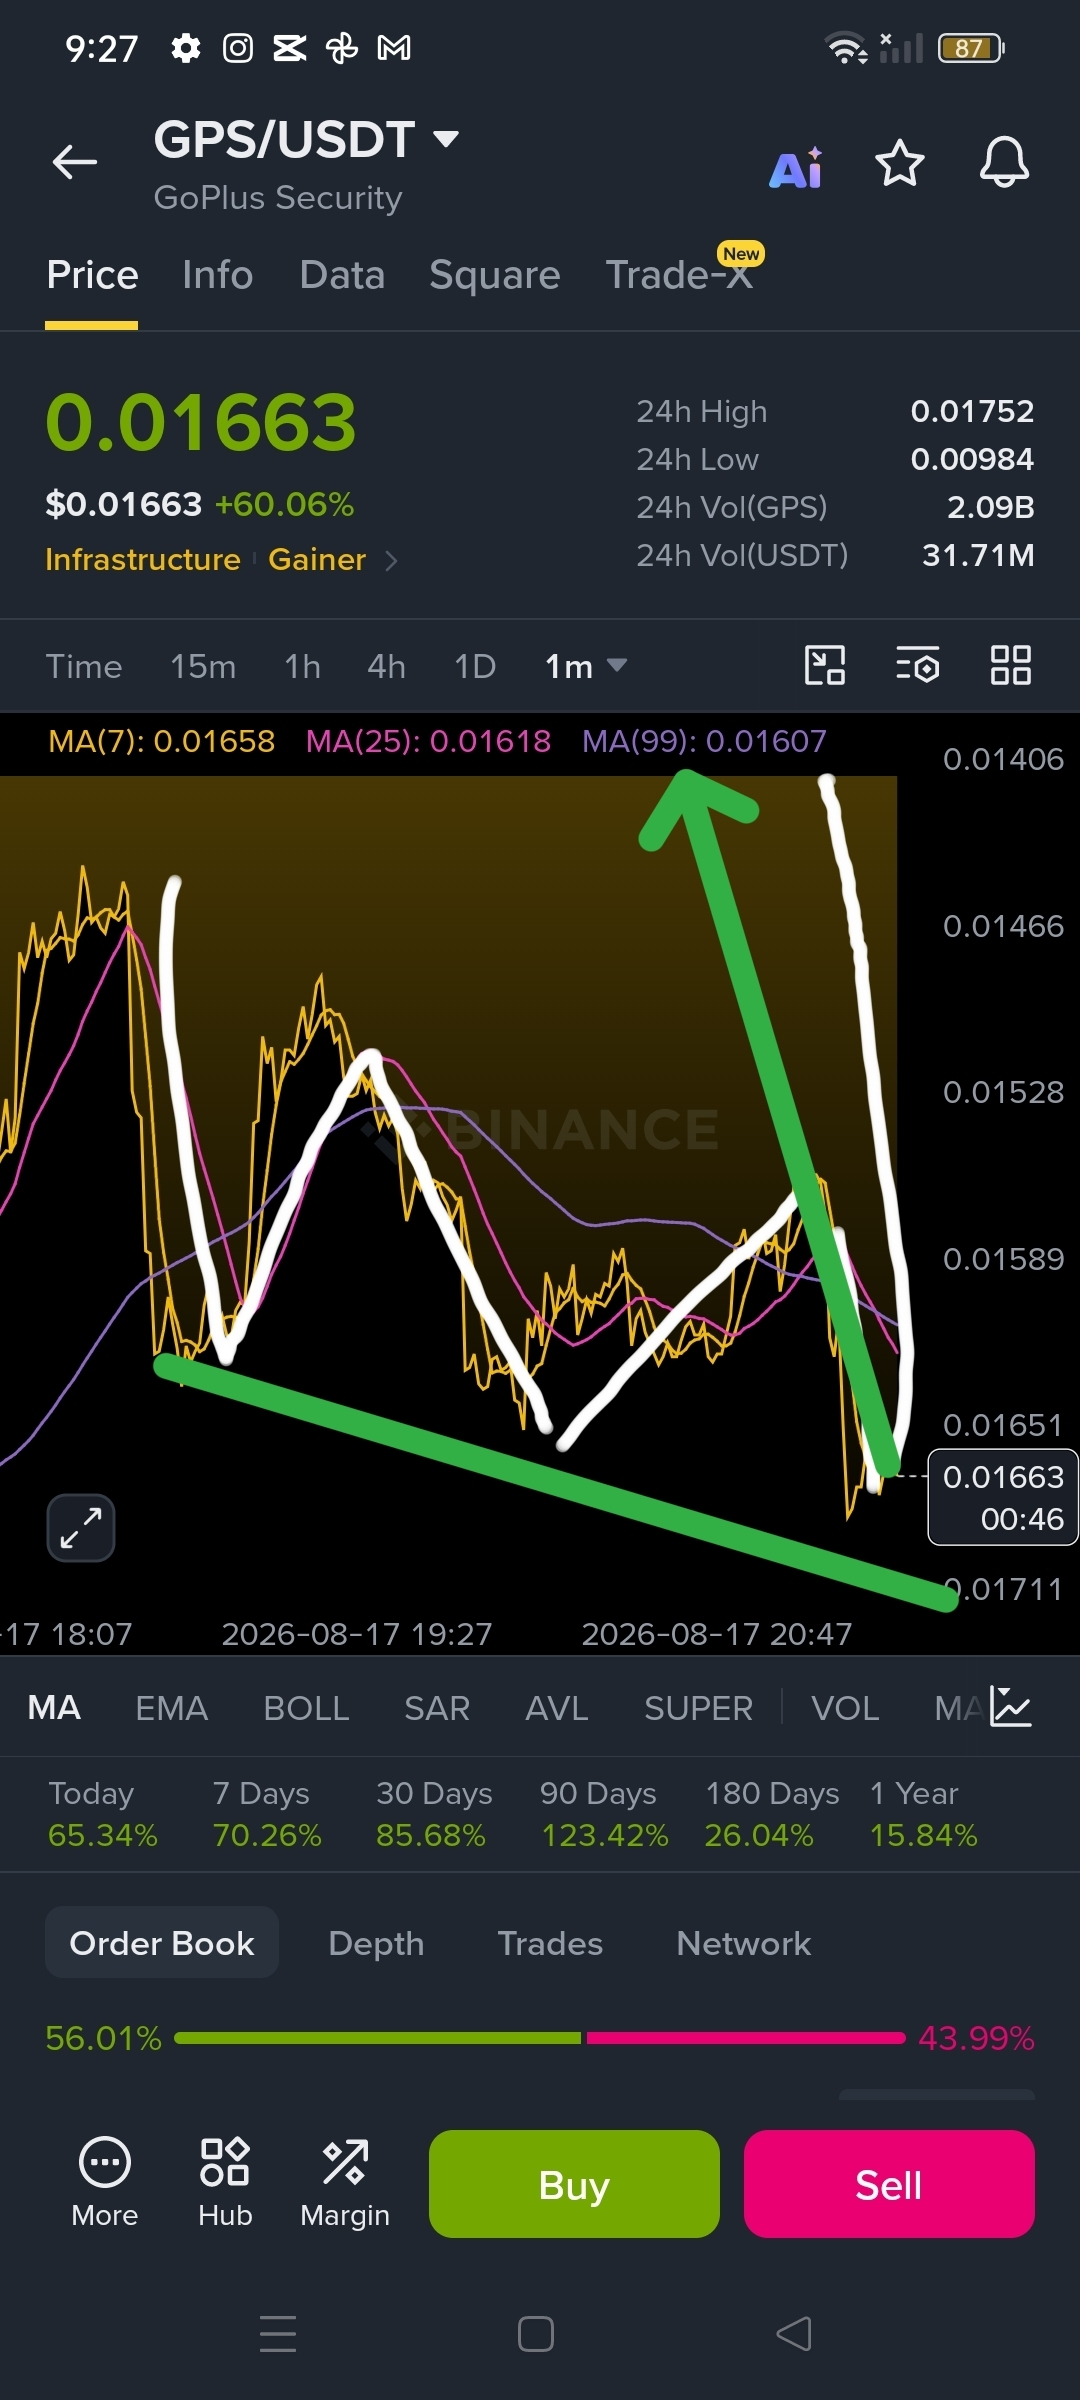This screenshot has height=2400, width=1080.
Task: Select the 15m interval
Action: pyautogui.click(x=203, y=666)
